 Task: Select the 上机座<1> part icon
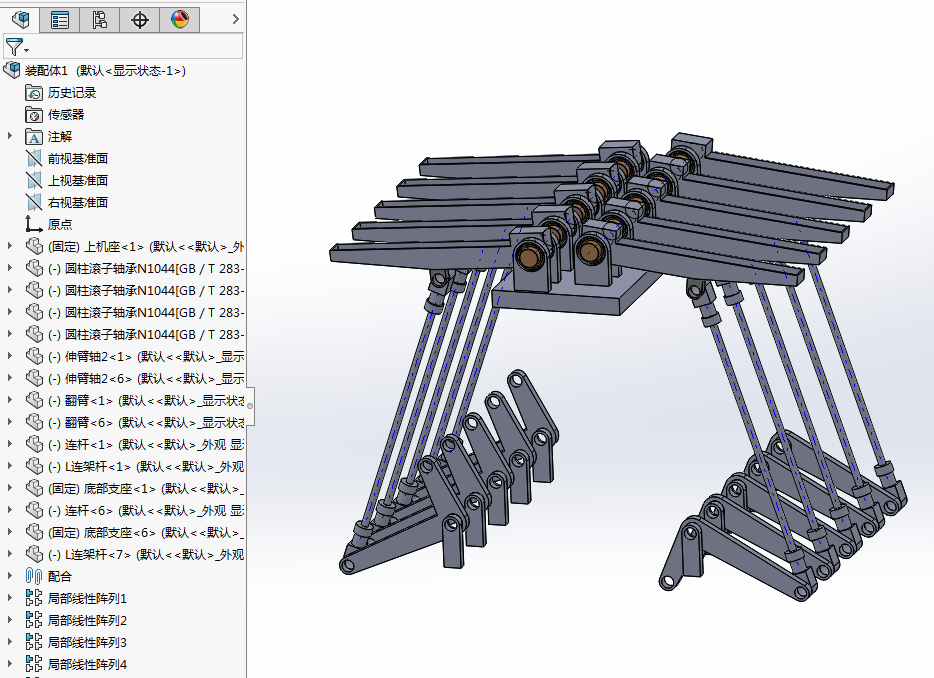click(35, 246)
